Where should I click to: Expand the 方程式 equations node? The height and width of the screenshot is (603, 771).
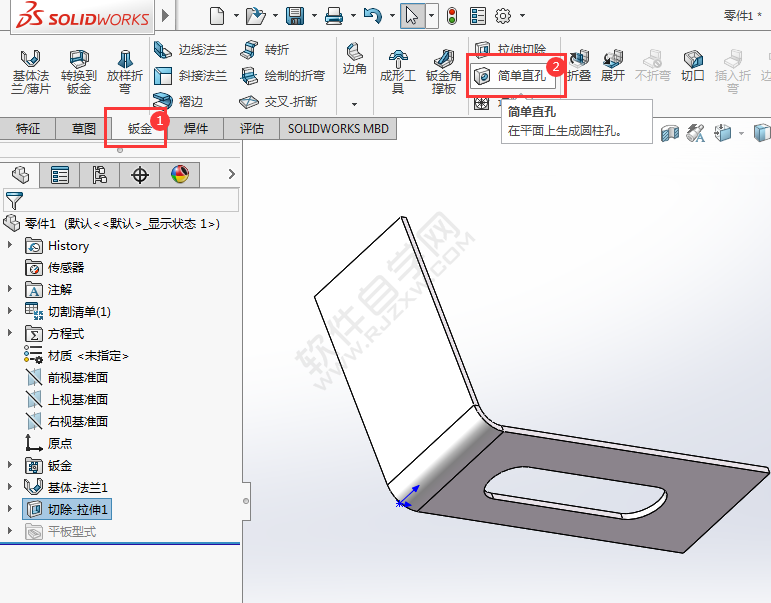pyautogui.click(x=9, y=333)
